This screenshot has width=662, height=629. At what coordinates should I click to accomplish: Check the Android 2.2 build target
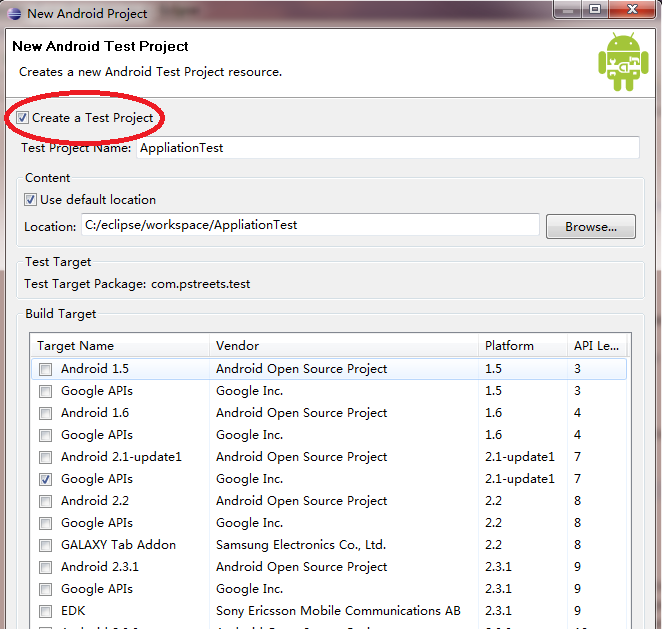coord(45,501)
